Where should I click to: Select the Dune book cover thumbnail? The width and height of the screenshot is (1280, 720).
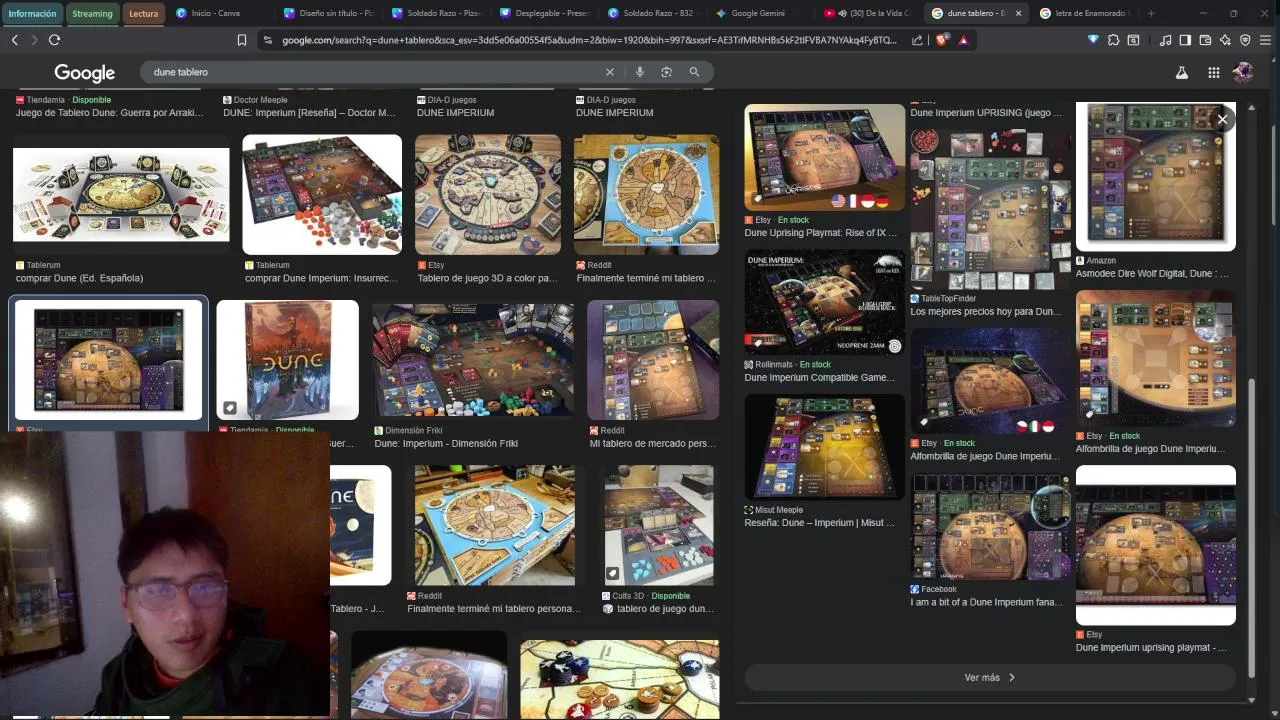click(287, 359)
